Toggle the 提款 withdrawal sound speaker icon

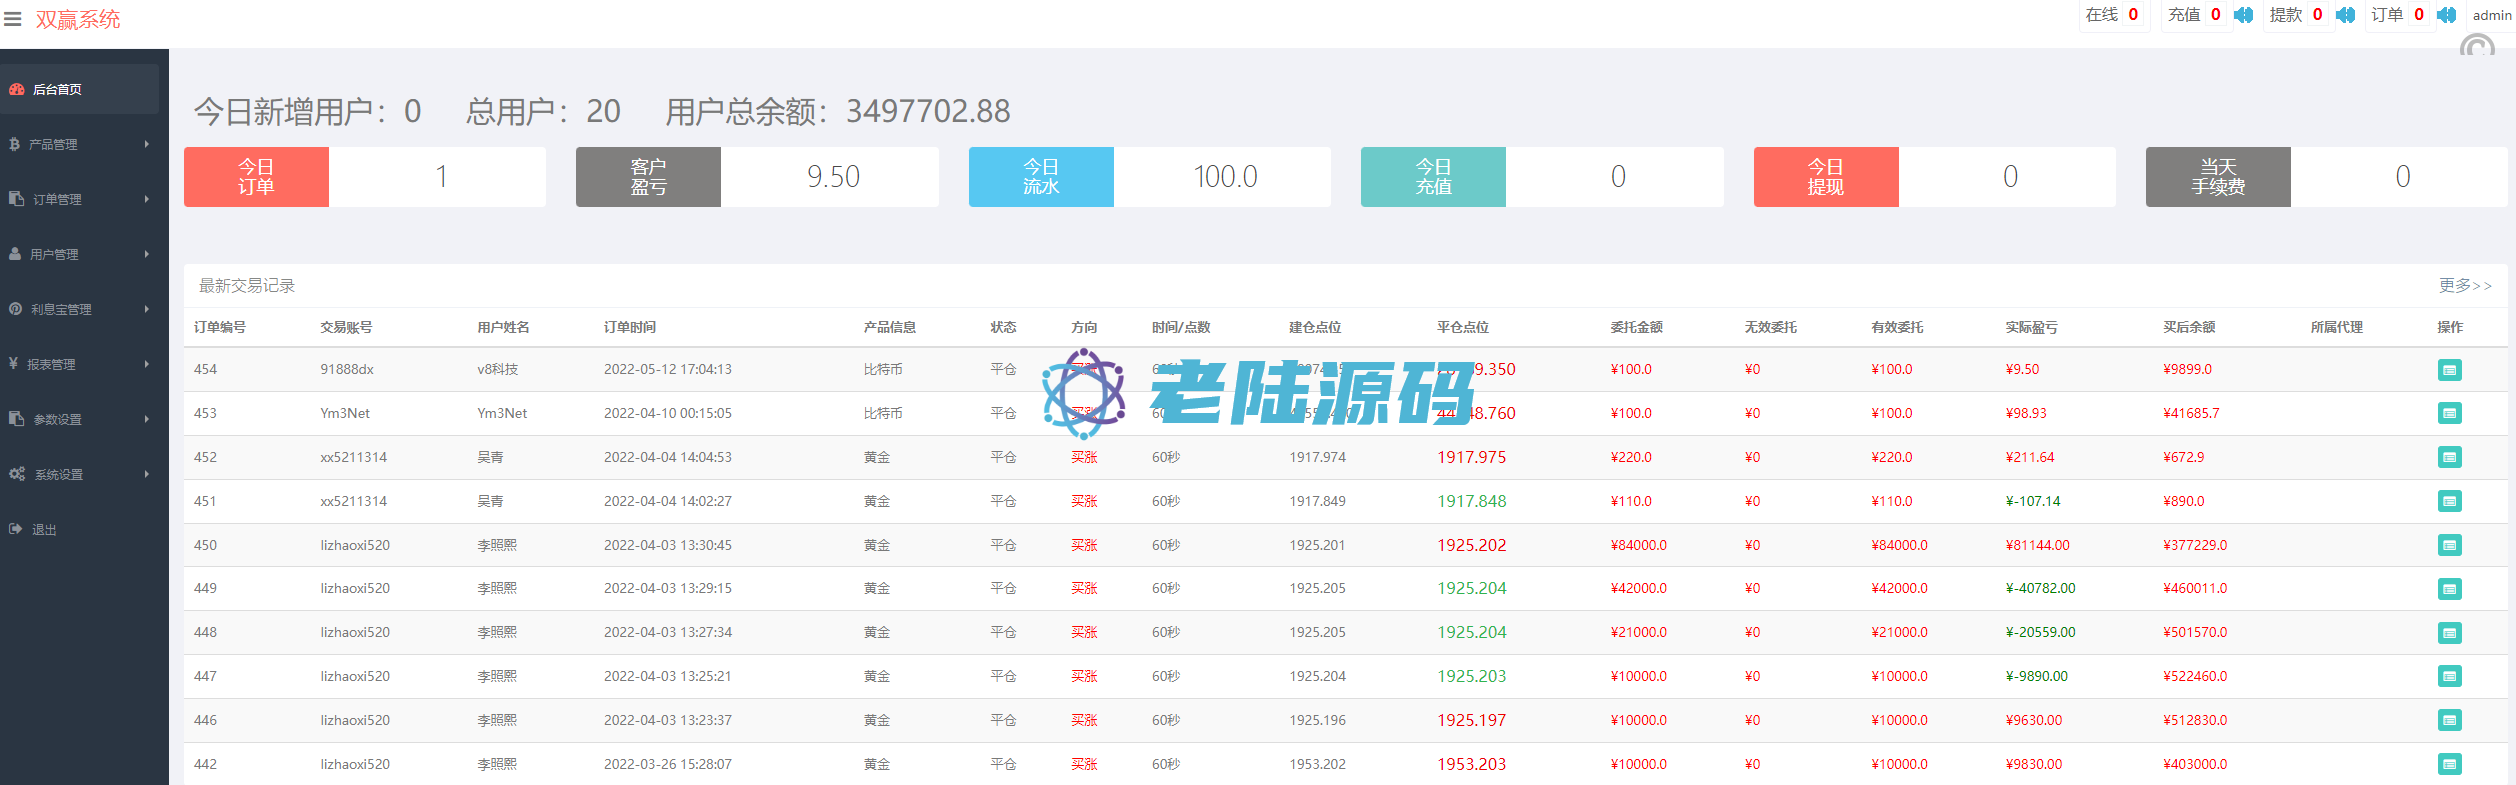2346,15
